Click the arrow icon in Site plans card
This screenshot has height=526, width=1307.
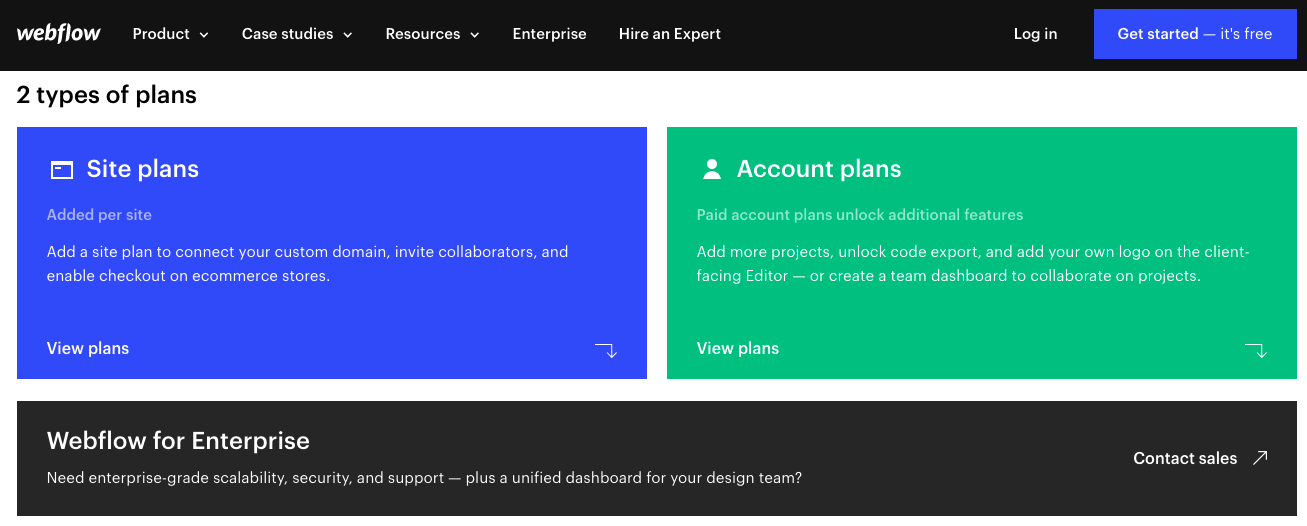tap(606, 350)
